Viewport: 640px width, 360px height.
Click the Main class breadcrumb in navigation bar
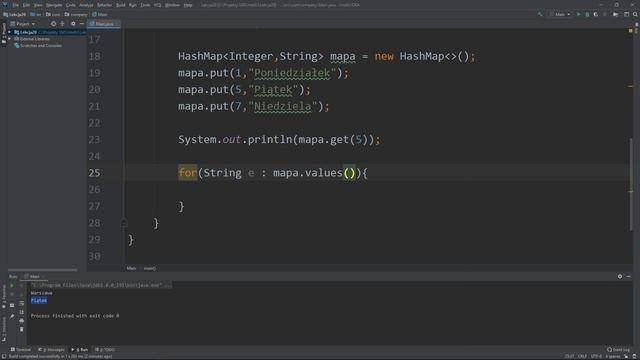pyautogui.click(x=100, y=14)
